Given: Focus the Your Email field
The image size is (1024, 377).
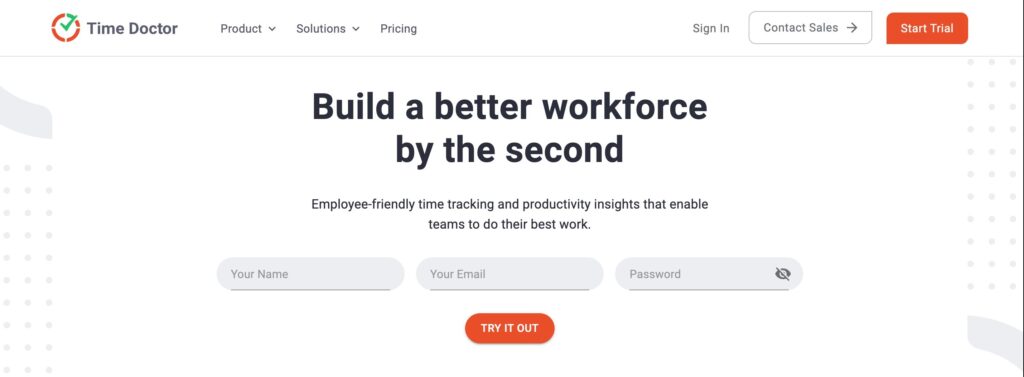Looking at the screenshot, I should click(510, 274).
